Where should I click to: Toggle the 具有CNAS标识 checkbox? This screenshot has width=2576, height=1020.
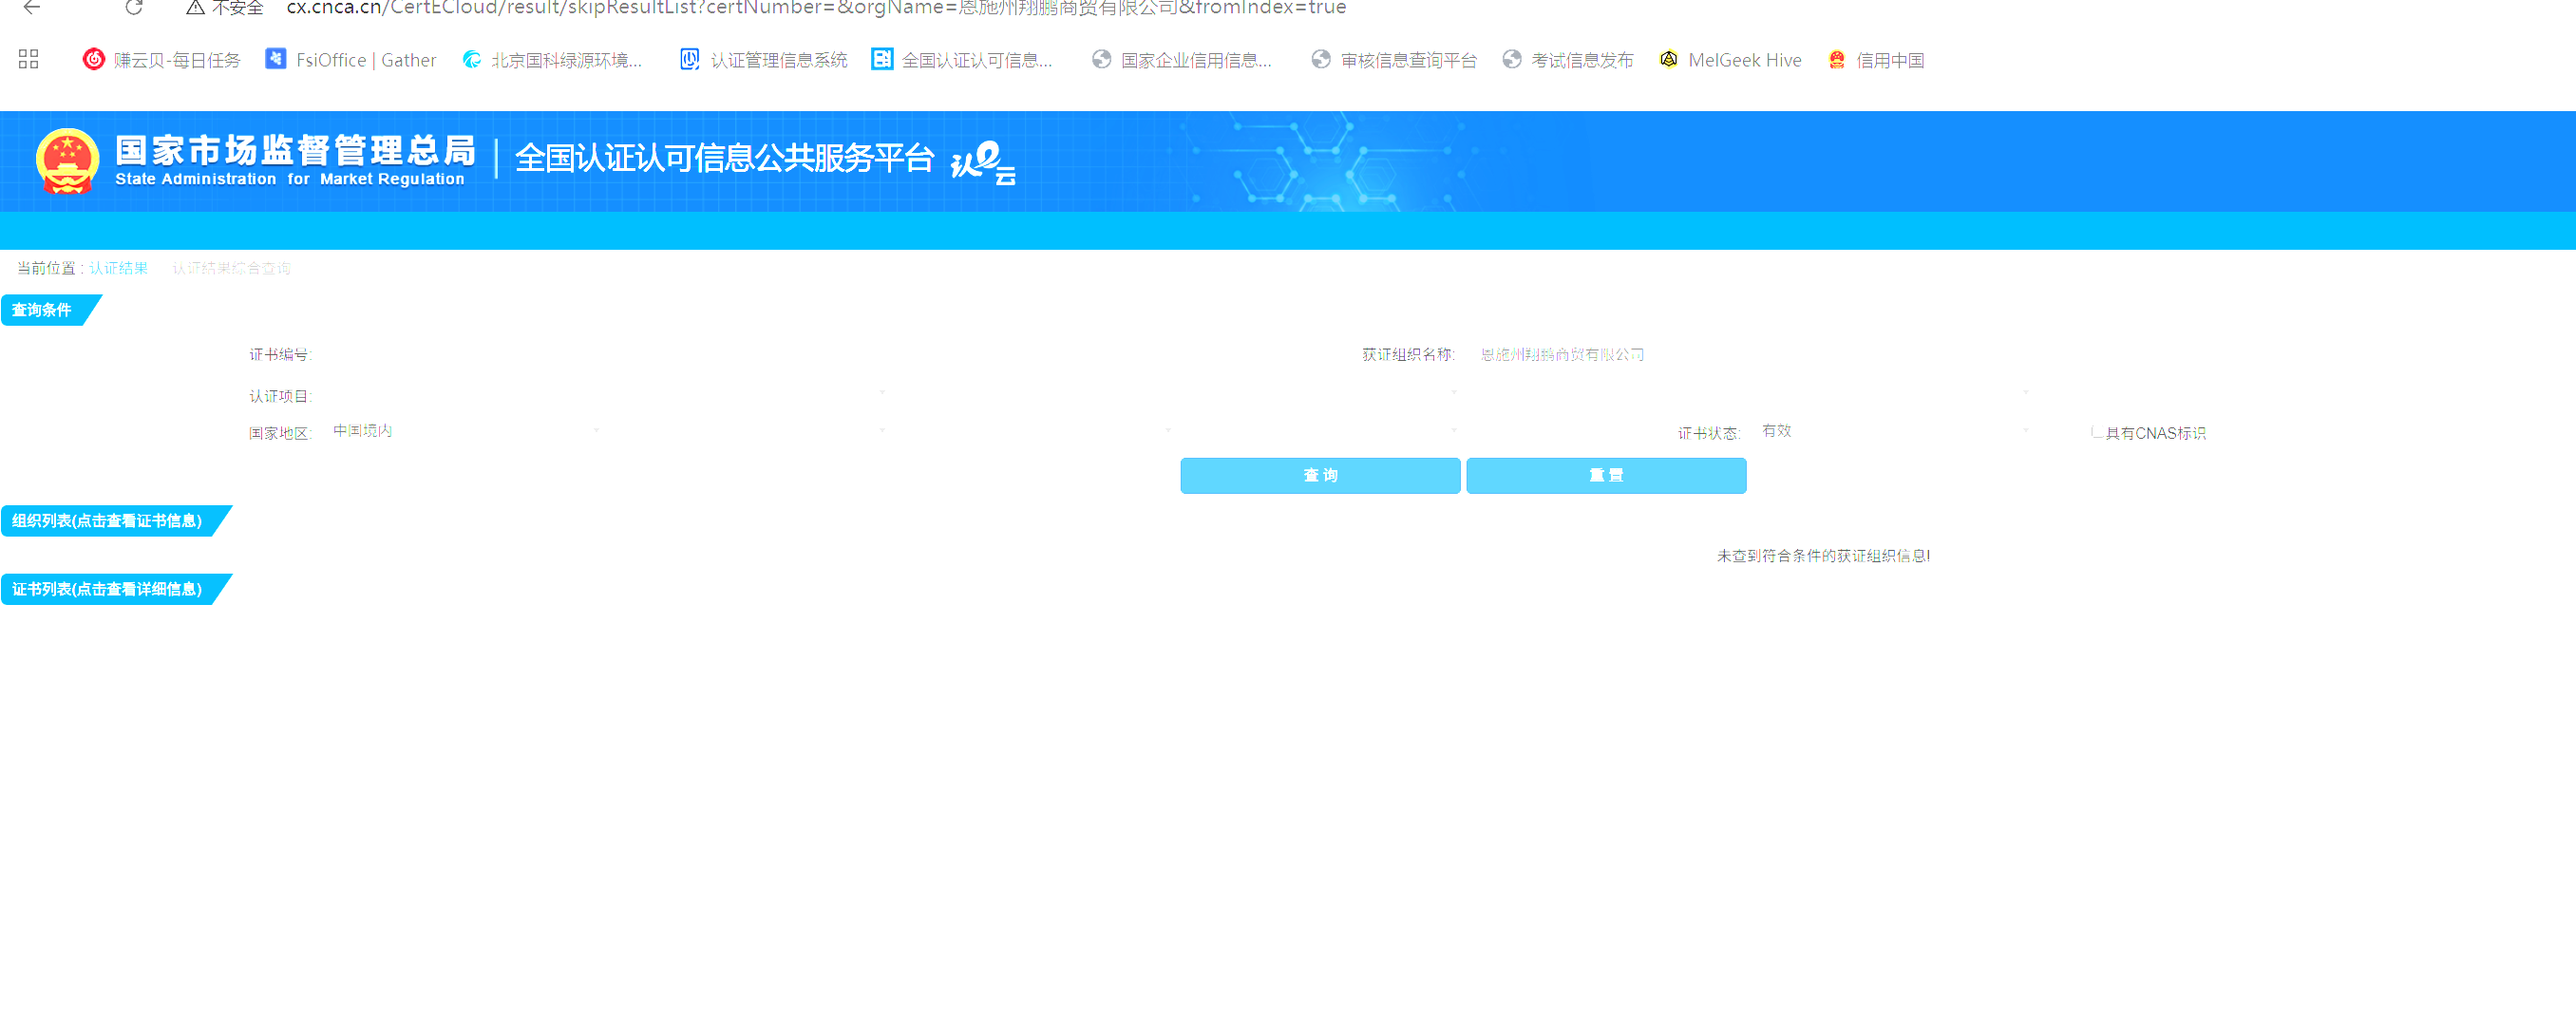pos(2096,432)
